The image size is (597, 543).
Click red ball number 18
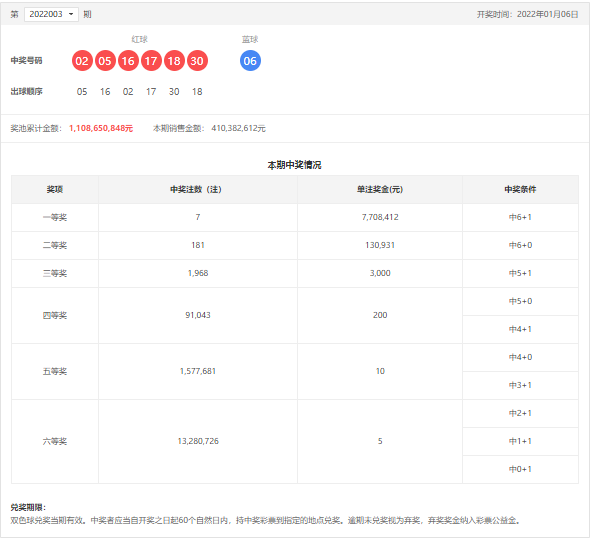(174, 61)
